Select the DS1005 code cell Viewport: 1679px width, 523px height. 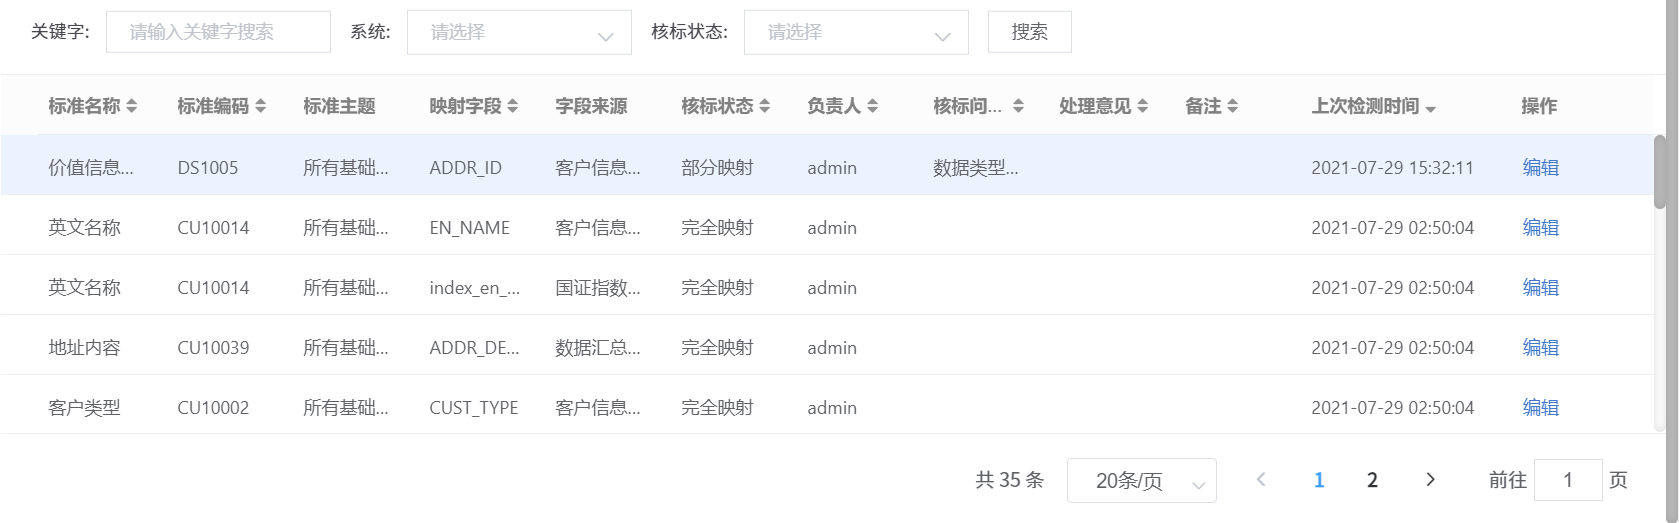[208, 168]
